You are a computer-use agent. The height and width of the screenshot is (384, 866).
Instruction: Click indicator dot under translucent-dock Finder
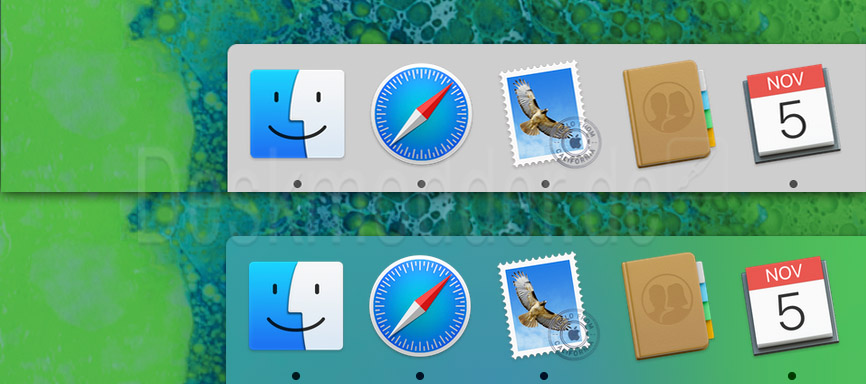[296, 376]
